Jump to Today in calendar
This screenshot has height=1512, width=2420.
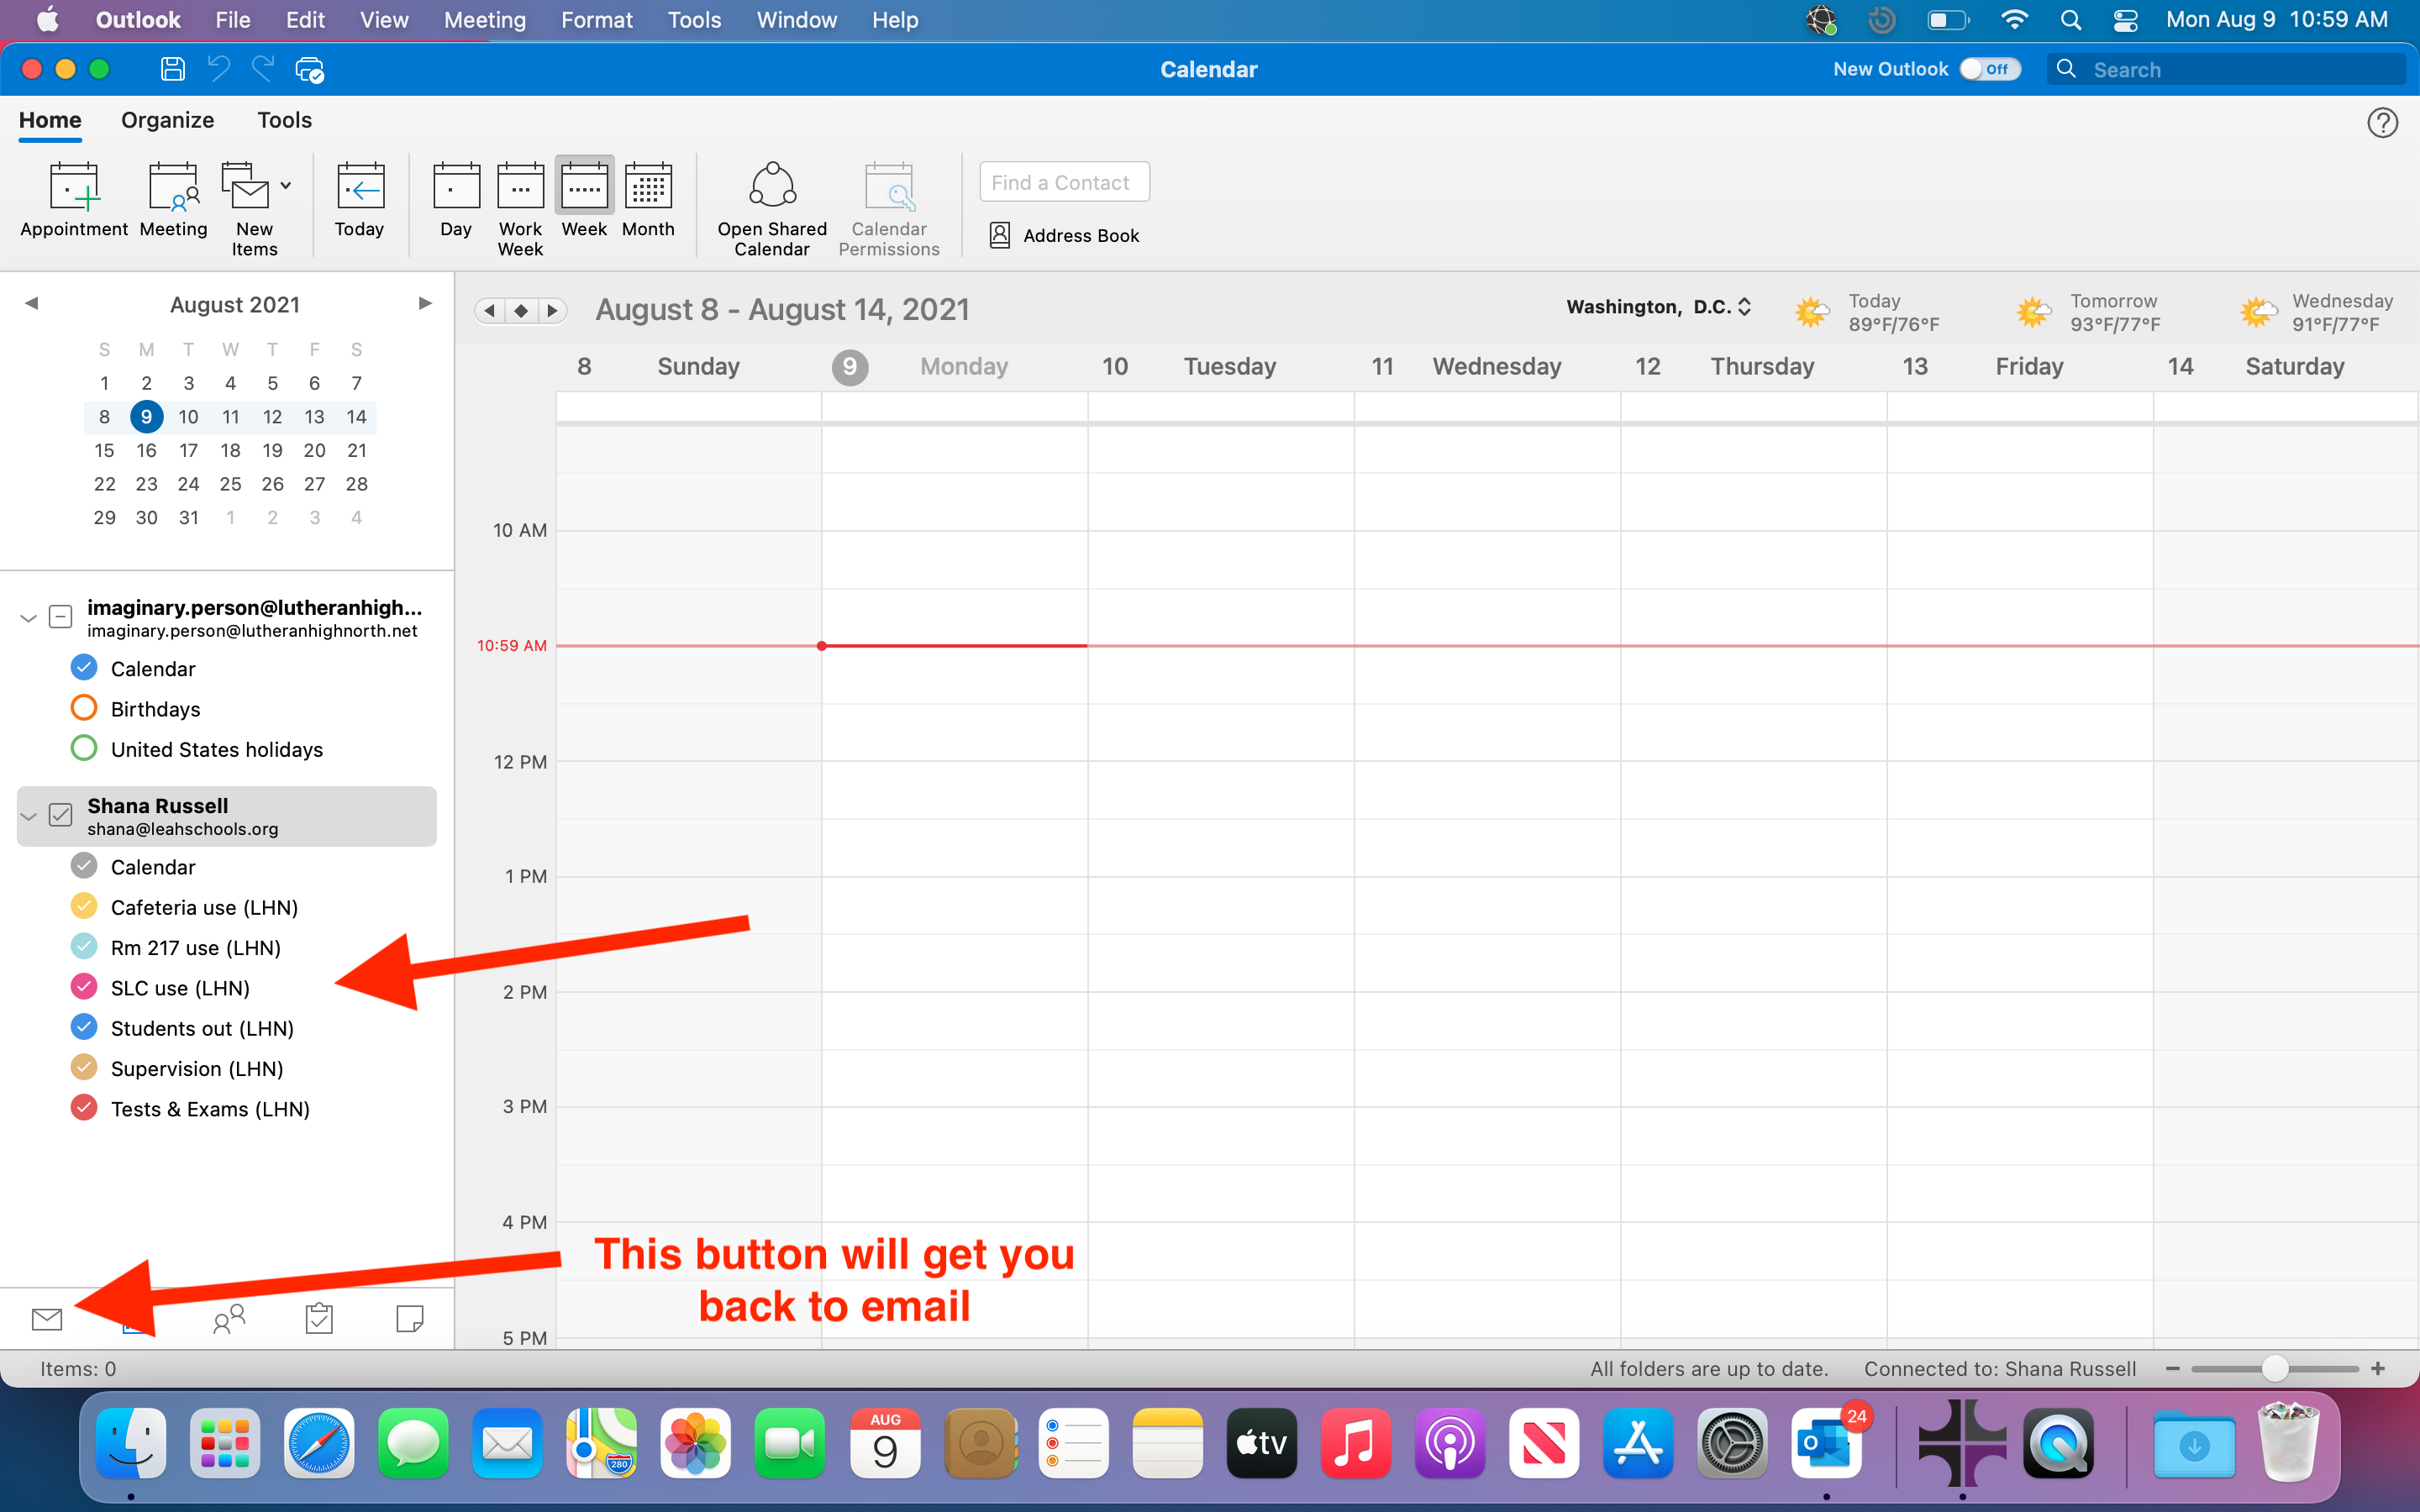pyautogui.click(x=359, y=199)
